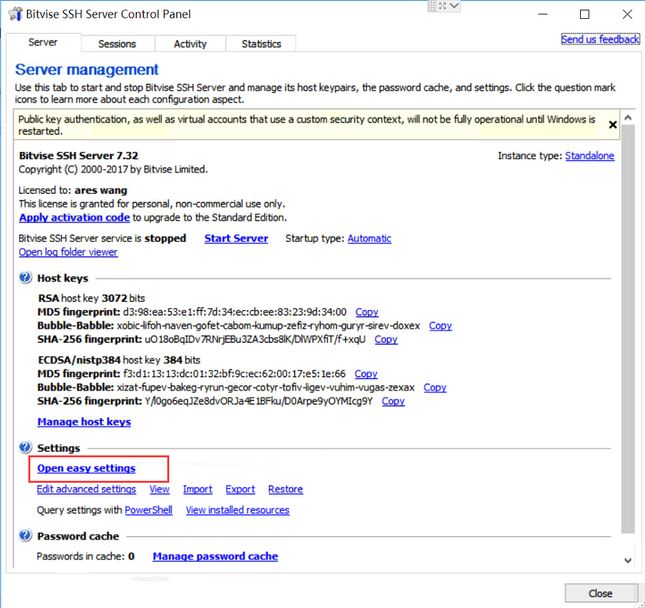Screen dimensions: 645x608
Task: Click the Password cache help question mark icon
Action: point(25,536)
